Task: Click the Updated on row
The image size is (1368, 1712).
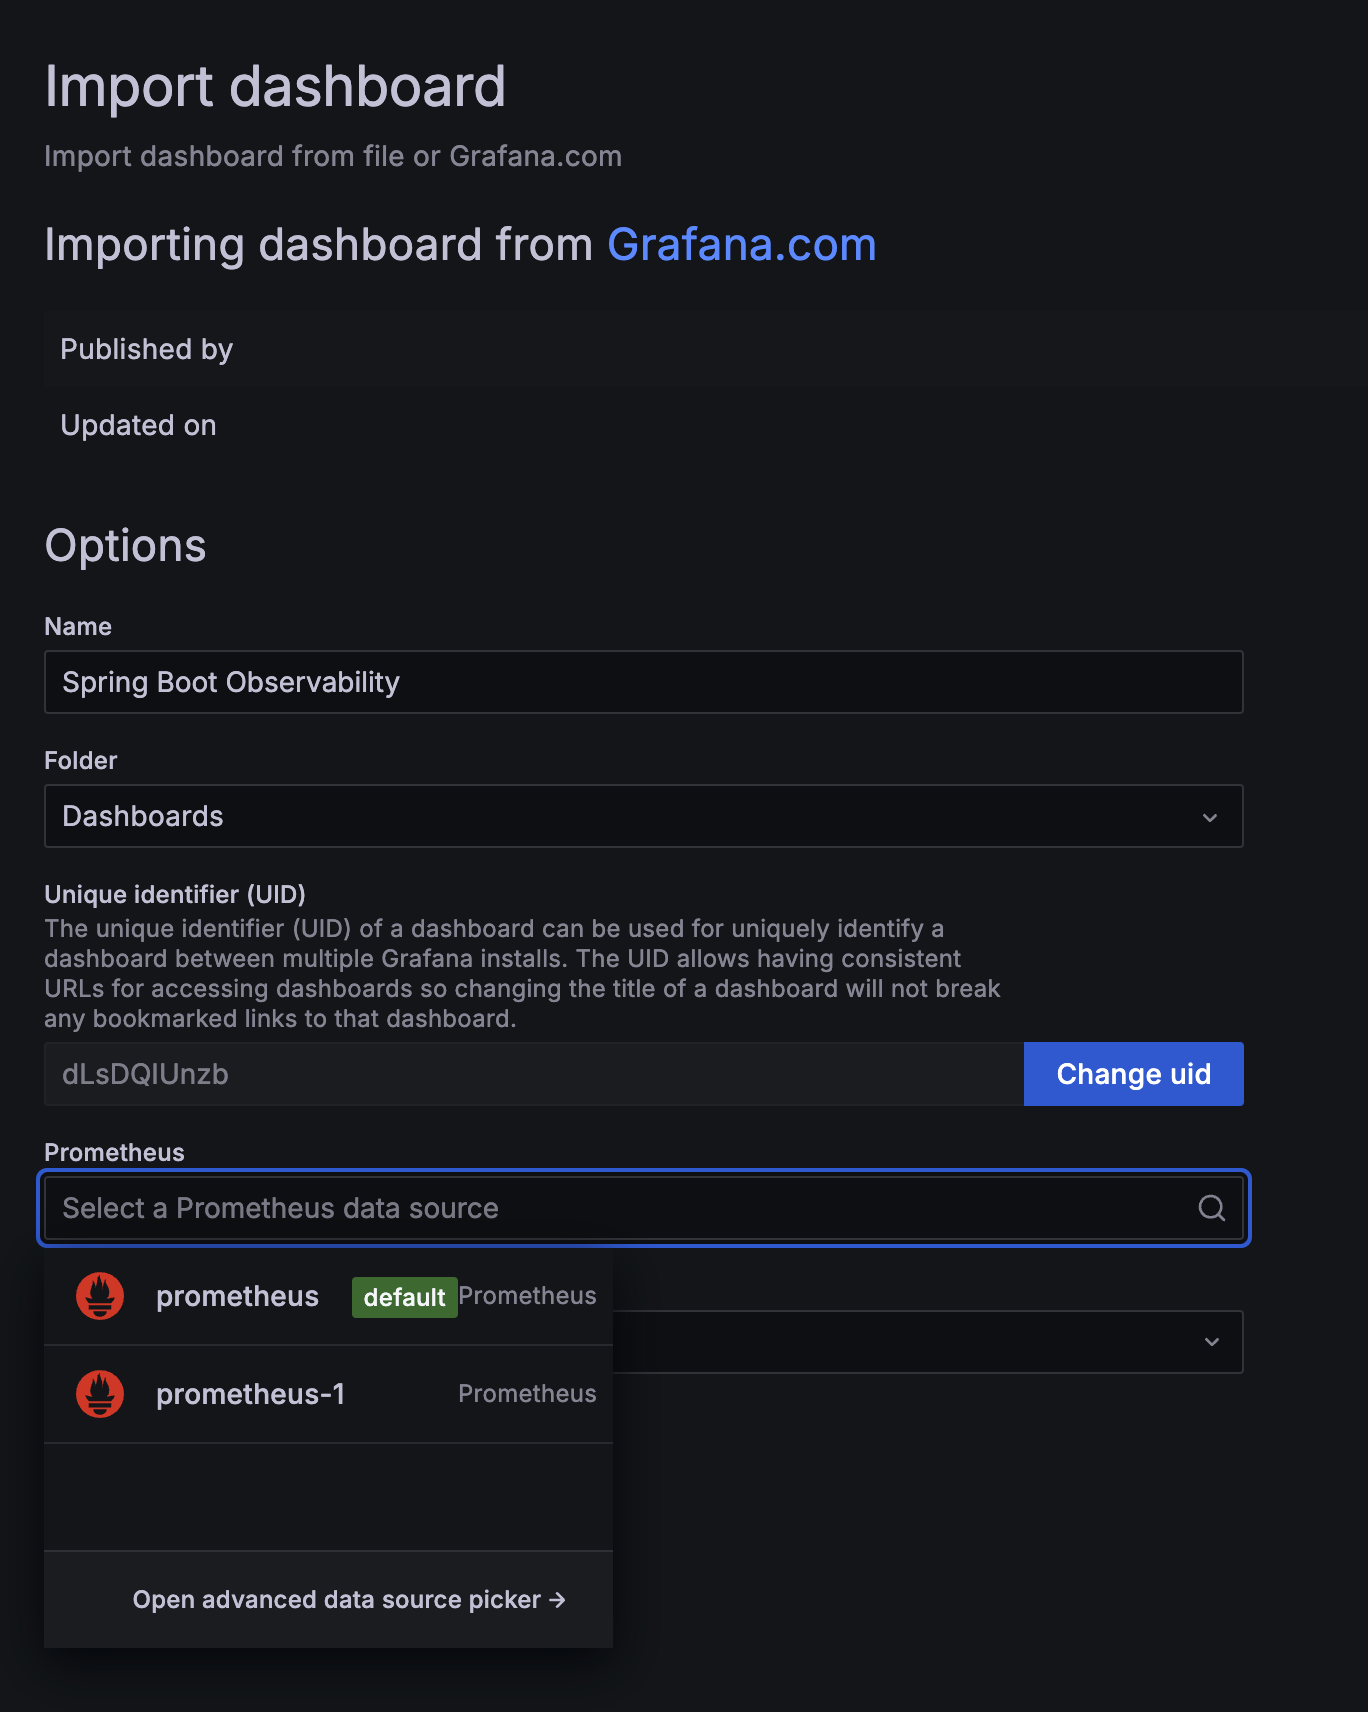Action: 705,425
